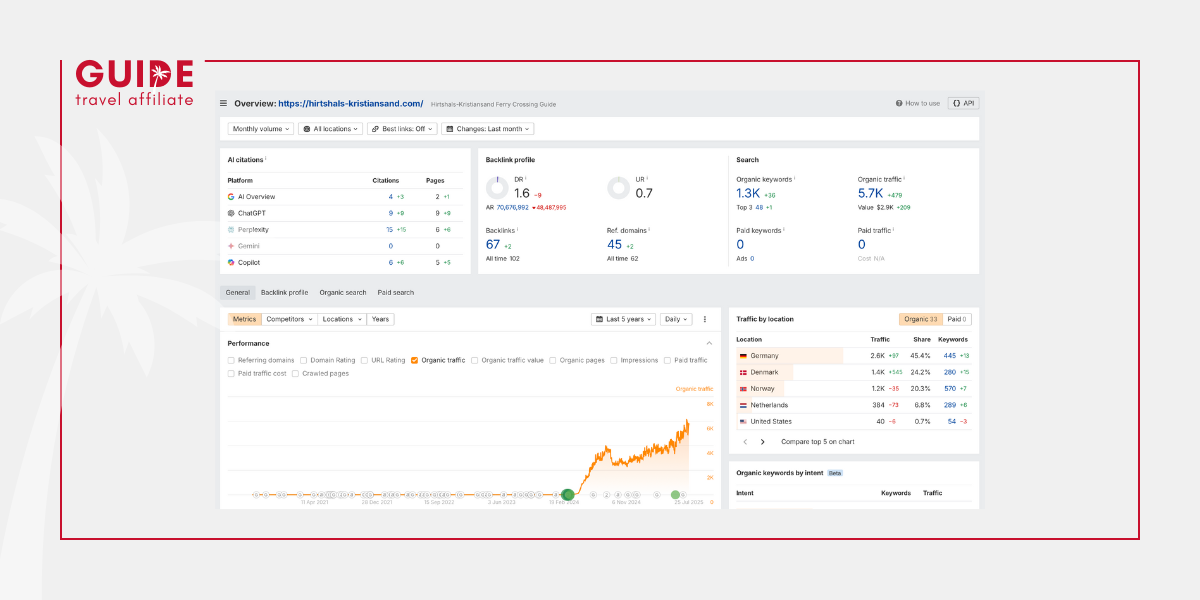Uncheck the Organic traffic checkbox

(x=414, y=360)
